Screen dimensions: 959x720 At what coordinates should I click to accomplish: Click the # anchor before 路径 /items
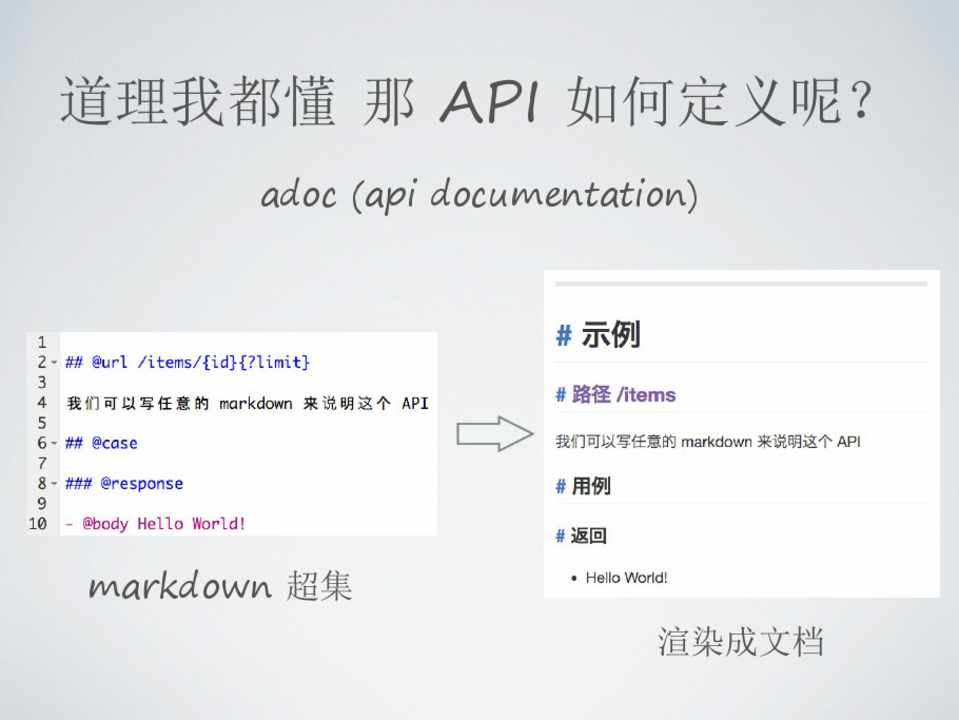point(561,395)
